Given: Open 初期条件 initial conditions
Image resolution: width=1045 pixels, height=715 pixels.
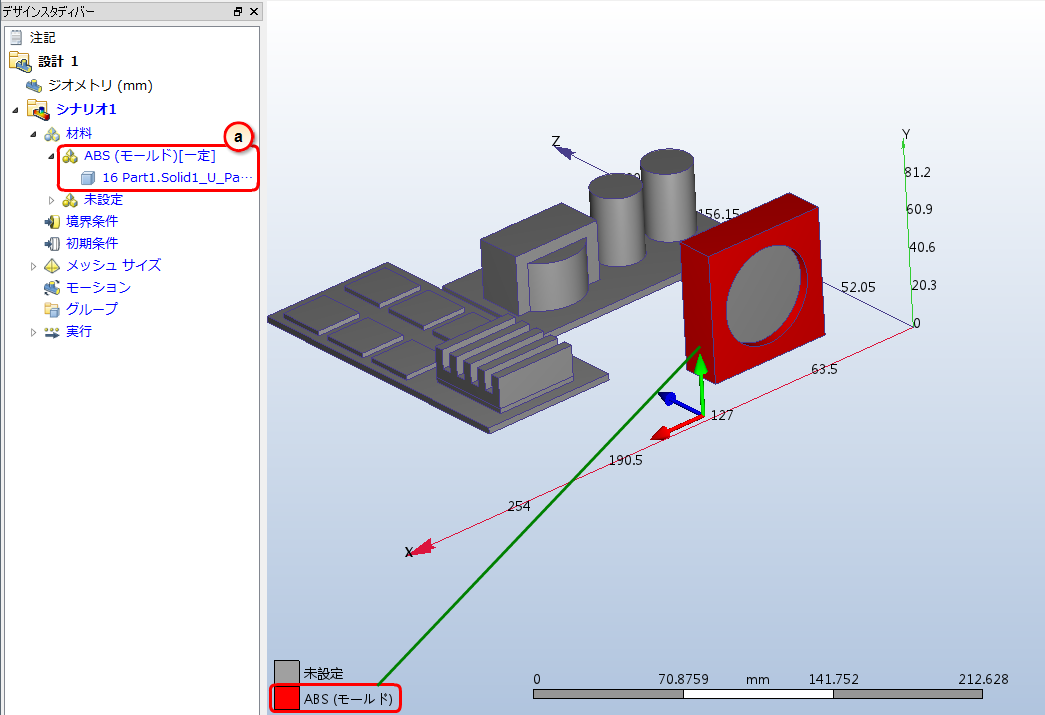Looking at the screenshot, I should click(92, 244).
